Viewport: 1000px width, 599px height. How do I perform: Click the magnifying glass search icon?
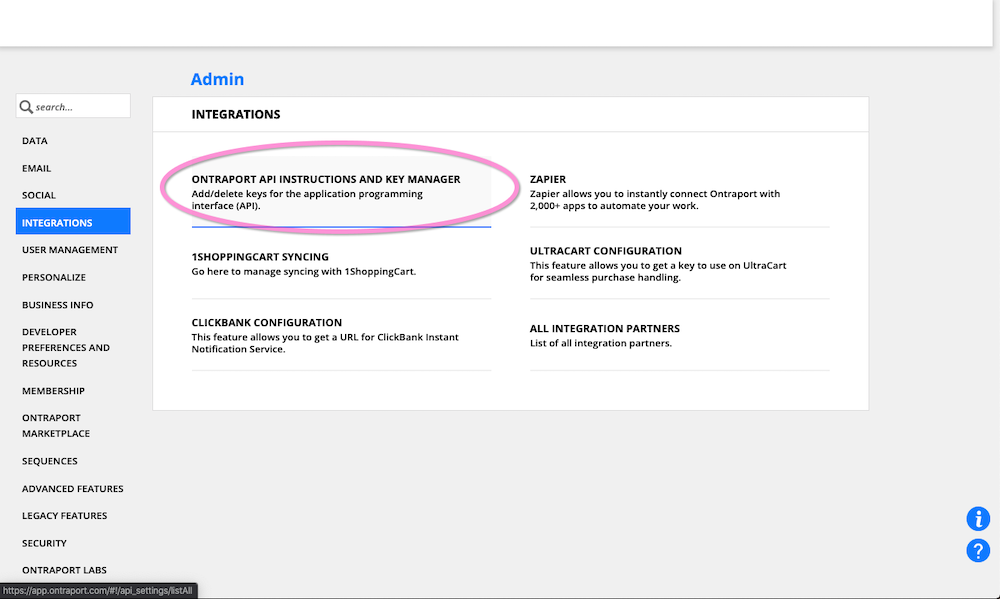[x=26, y=107]
